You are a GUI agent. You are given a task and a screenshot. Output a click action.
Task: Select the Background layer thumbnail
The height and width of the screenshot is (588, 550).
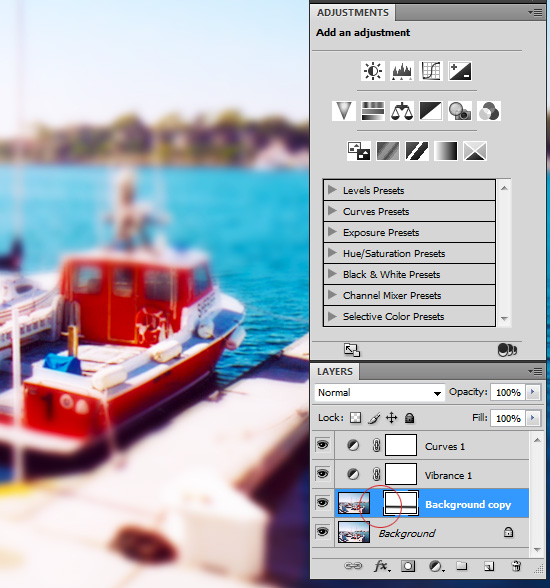tap(354, 532)
